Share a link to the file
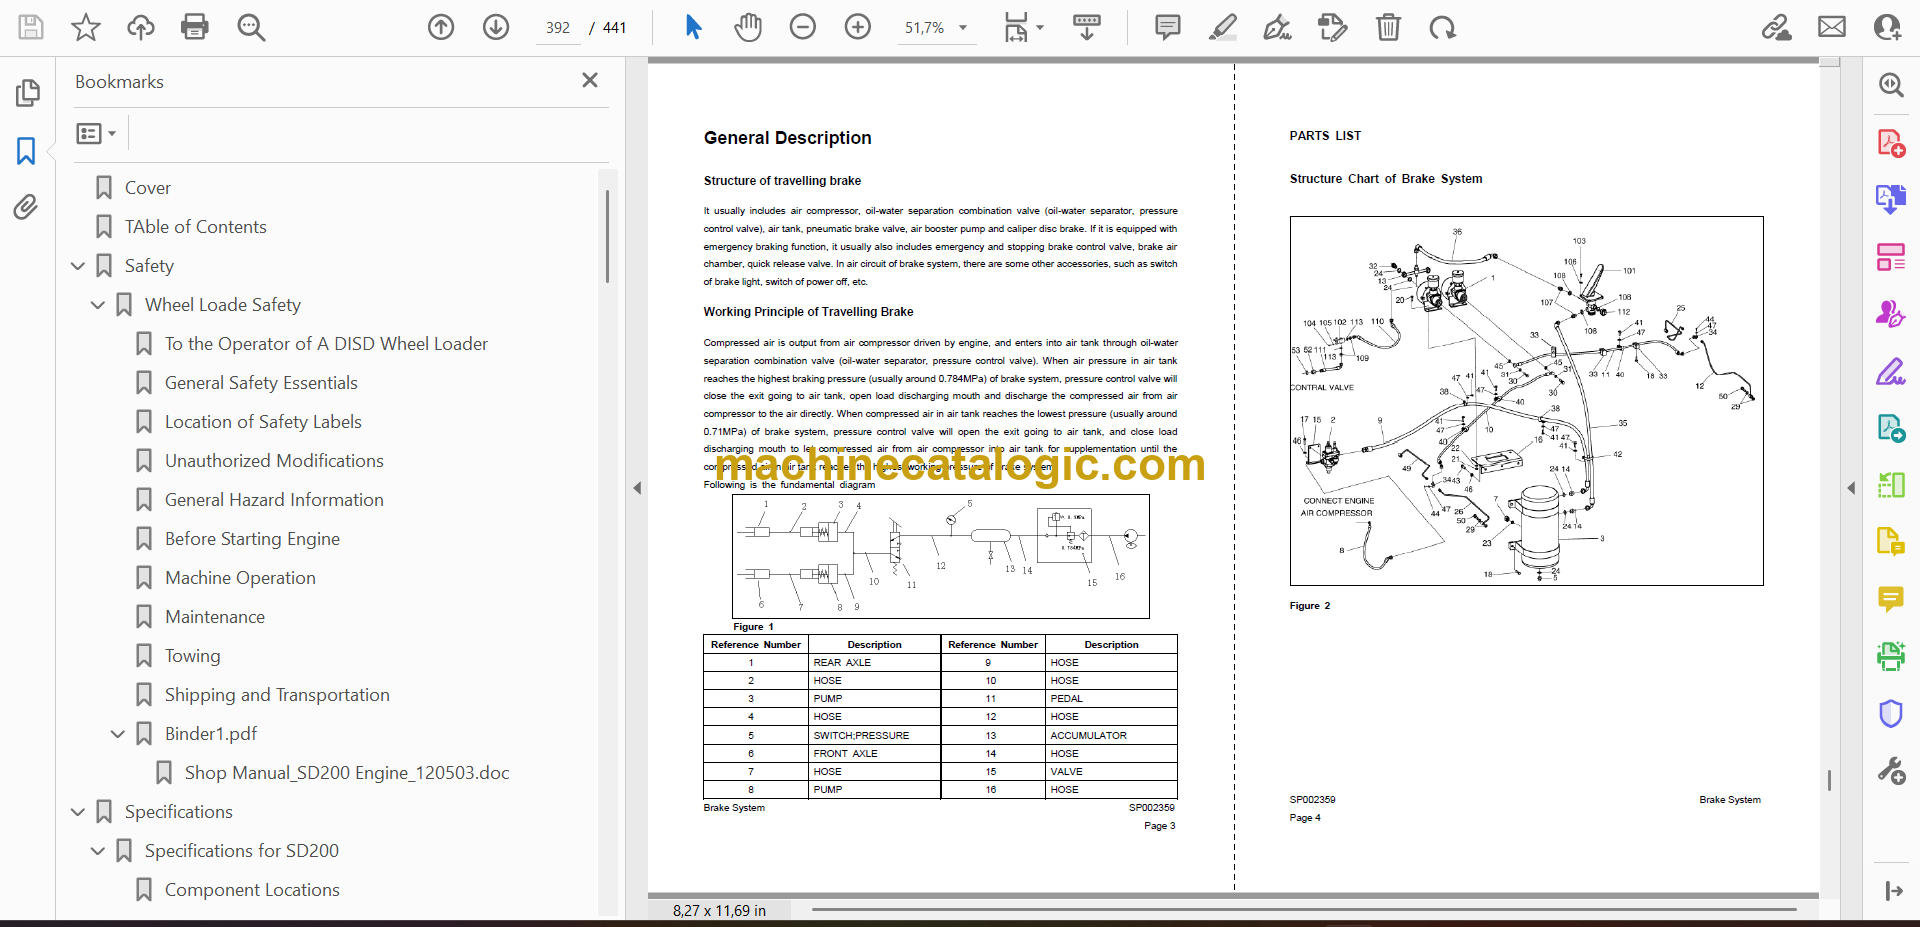Viewport: 1920px width, 927px height. 1777,27
